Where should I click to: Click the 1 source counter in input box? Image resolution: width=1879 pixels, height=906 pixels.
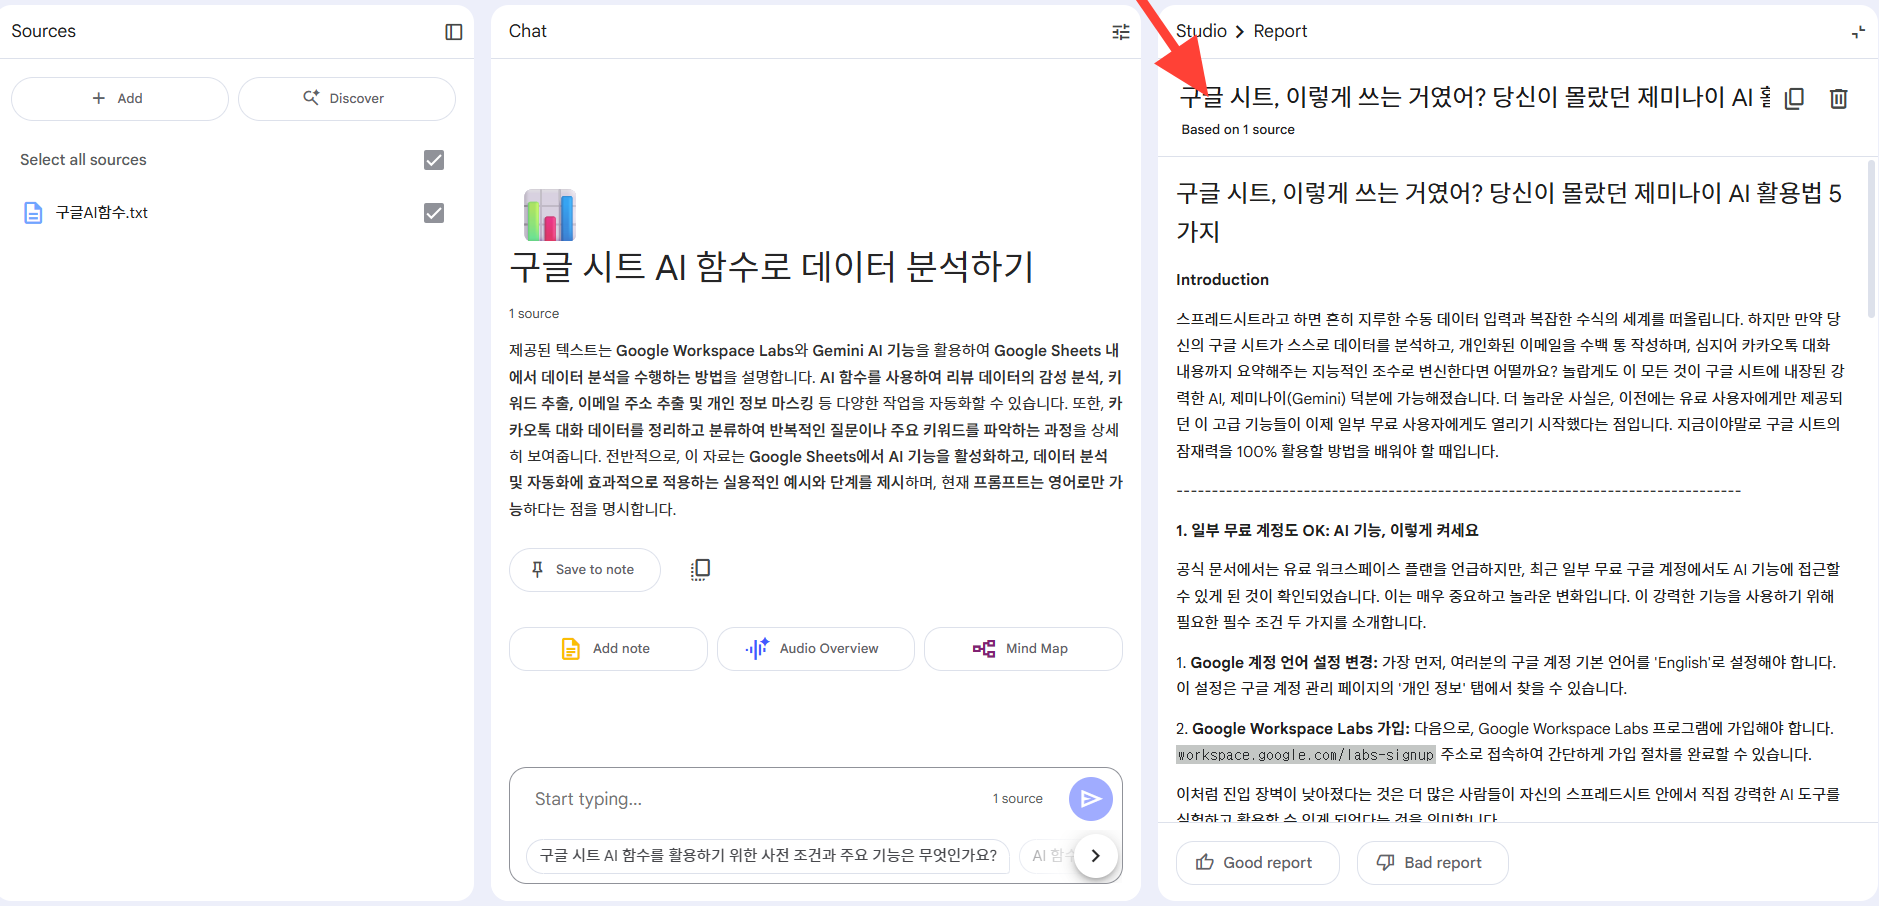tap(1017, 799)
